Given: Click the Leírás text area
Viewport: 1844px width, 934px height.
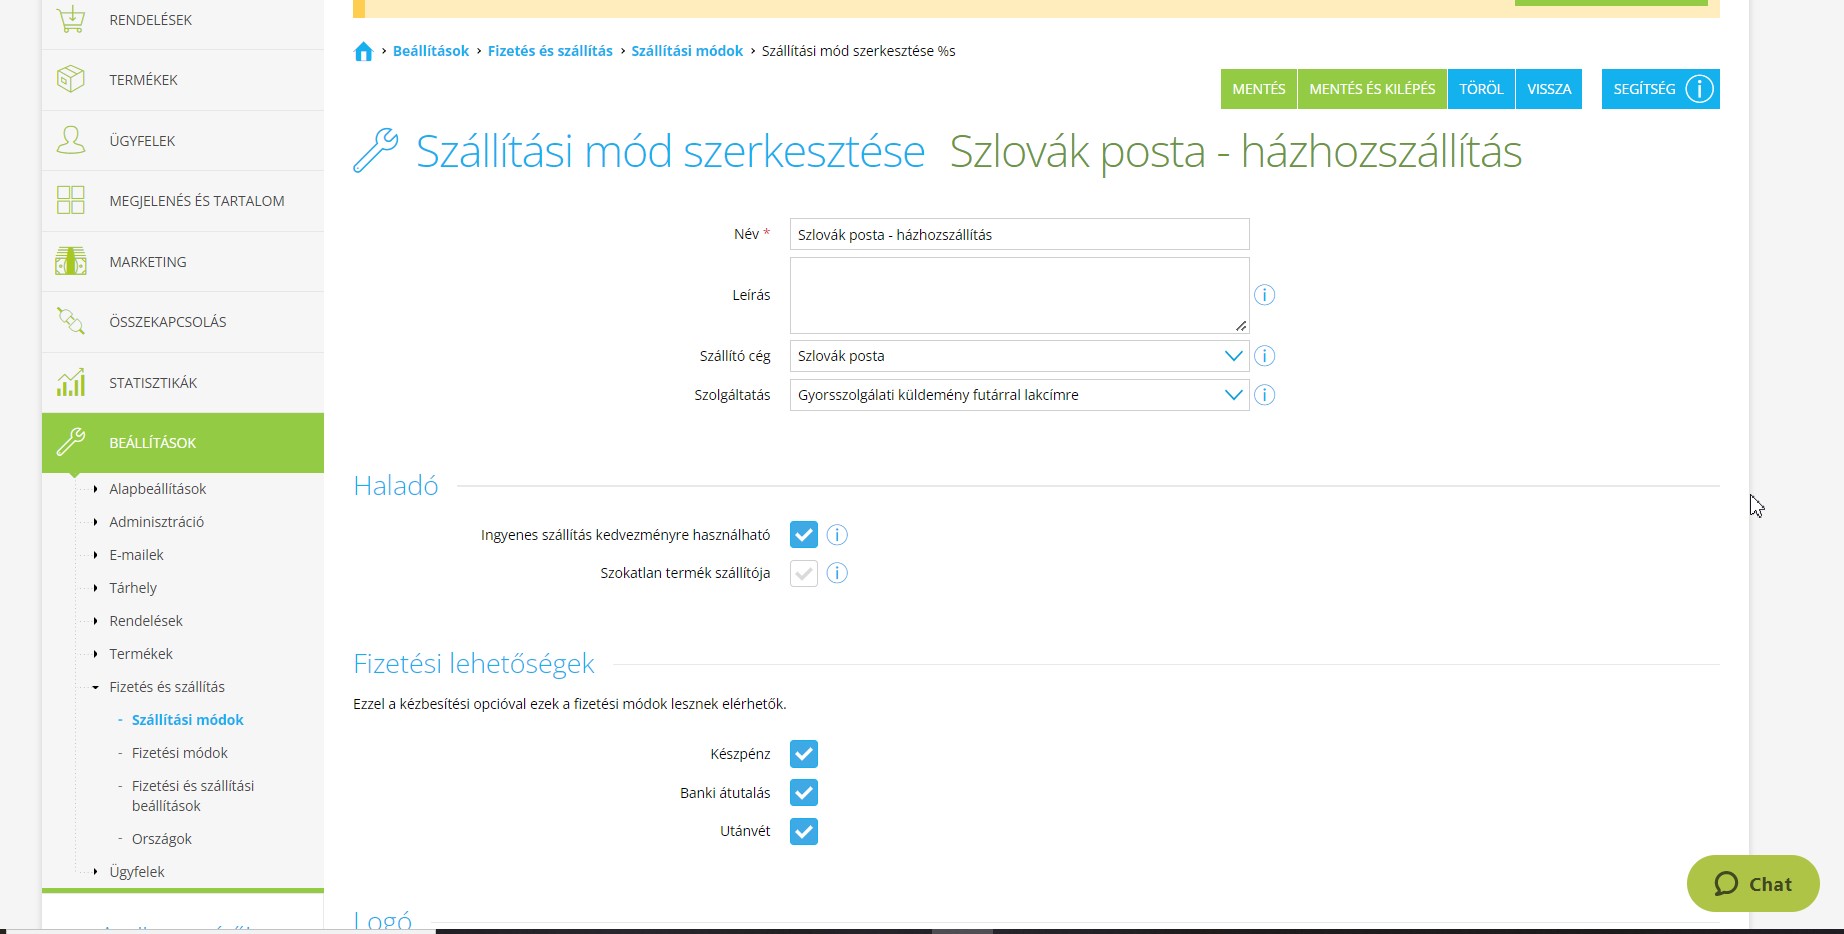Looking at the screenshot, I should [x=1019, y=296].
